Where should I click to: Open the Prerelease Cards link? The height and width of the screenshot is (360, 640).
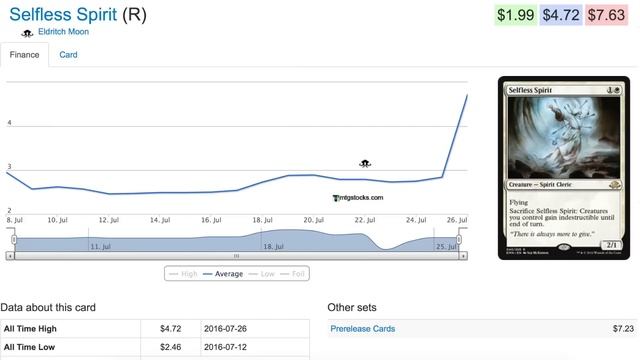point(362,329)
